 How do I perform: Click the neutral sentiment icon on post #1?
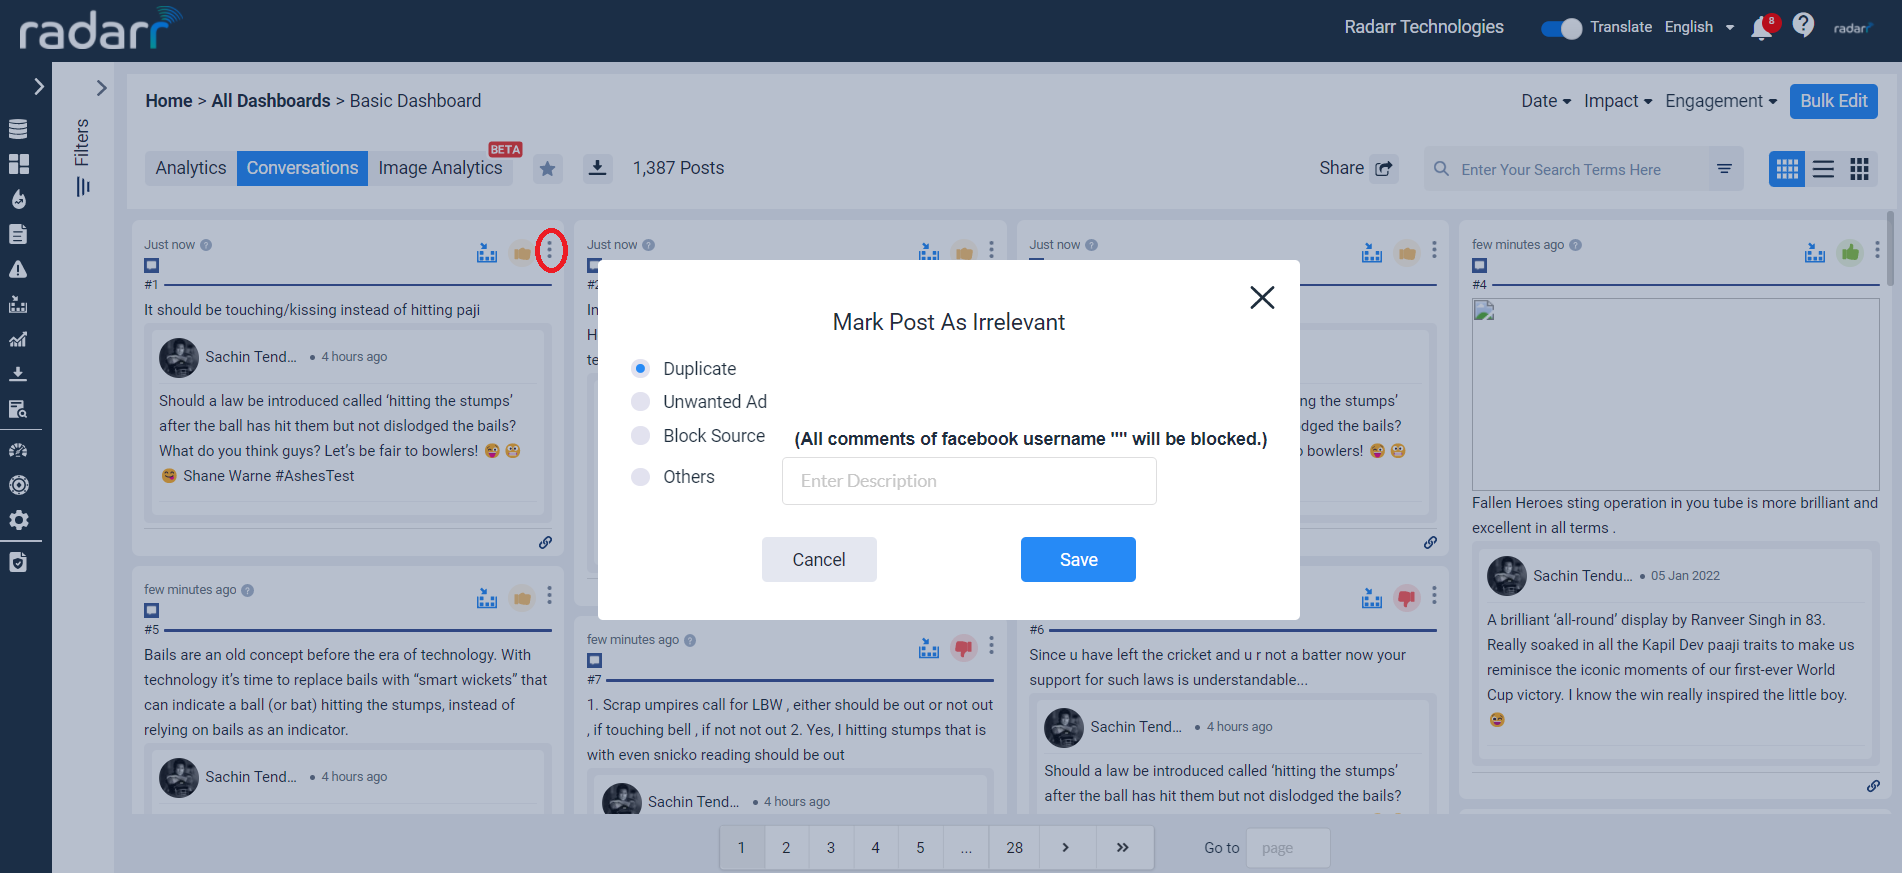522,253
